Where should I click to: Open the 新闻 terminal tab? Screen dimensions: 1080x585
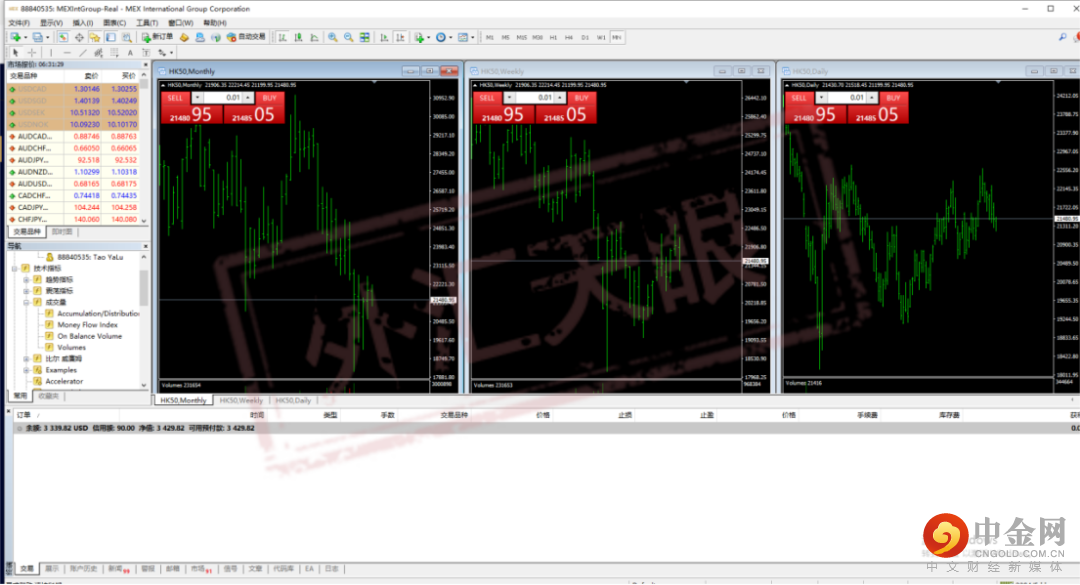(118, 569)
